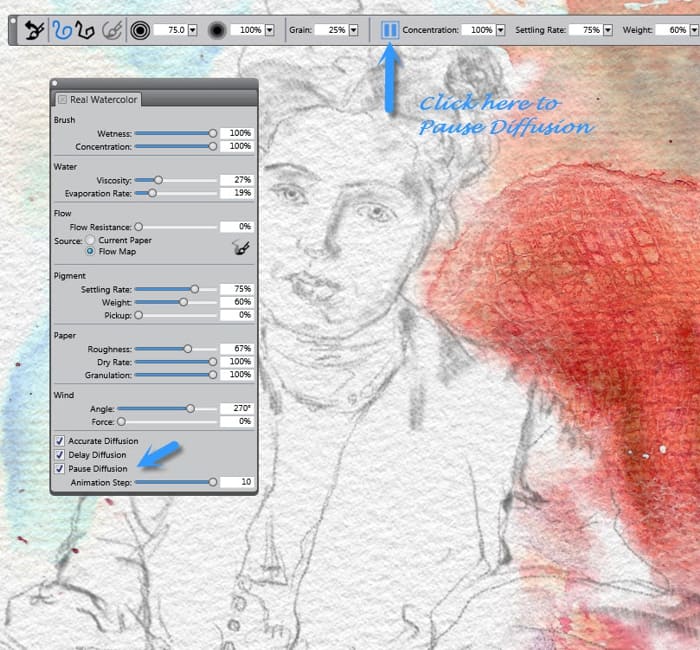Click property bar Concentration 100% field

point(478,30)
